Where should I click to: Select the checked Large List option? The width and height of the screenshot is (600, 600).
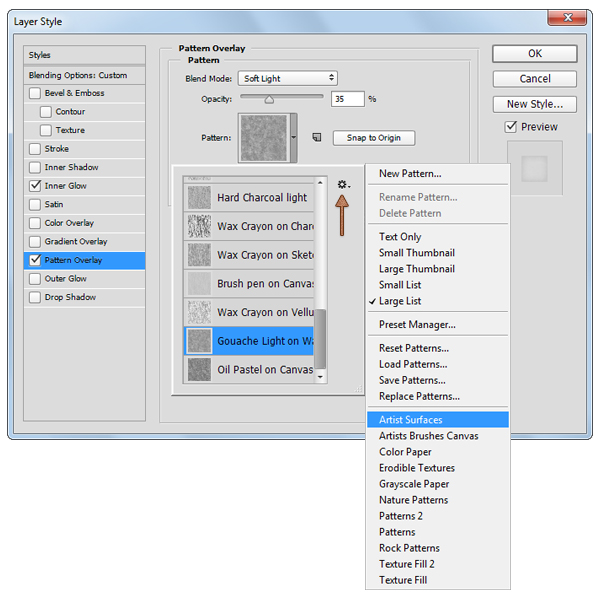pos(437,301)
